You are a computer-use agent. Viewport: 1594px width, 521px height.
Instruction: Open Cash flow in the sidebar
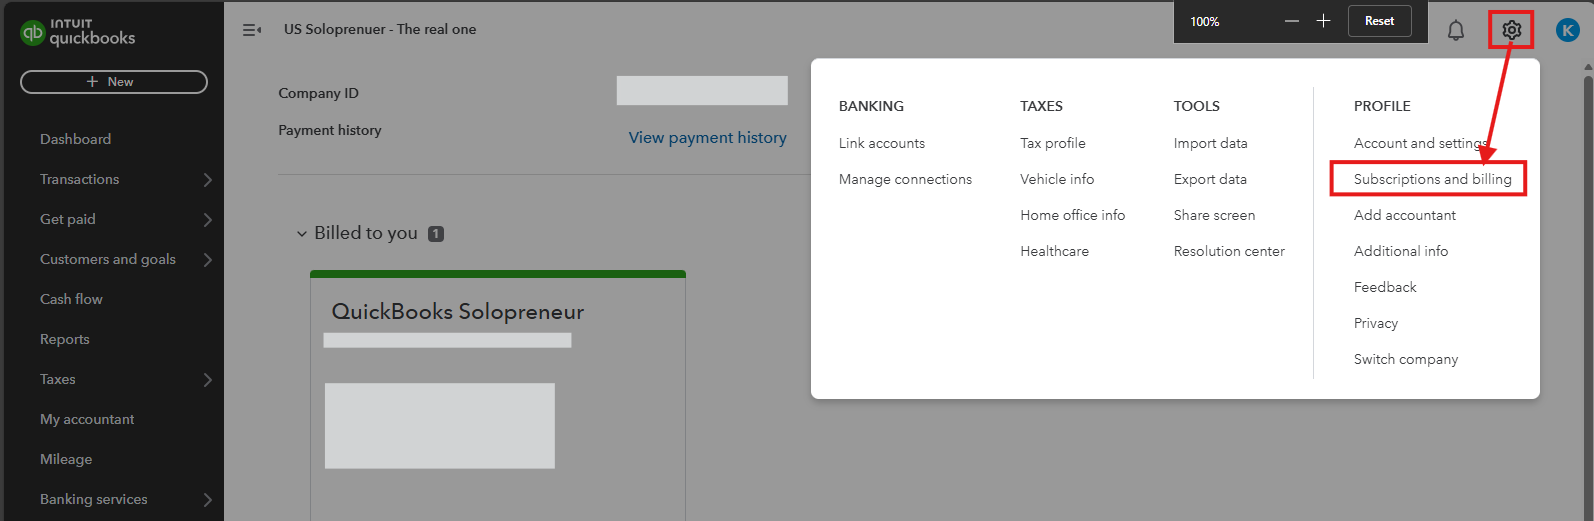[x=71, y=299]
